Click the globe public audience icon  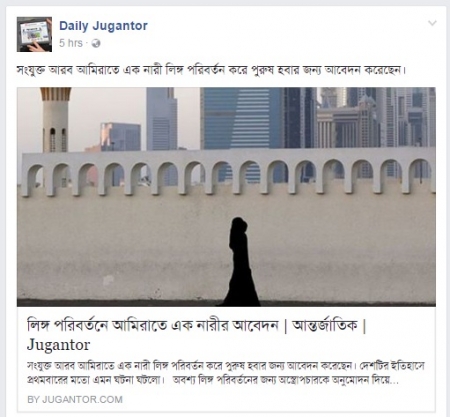click(x=96, y=43)
